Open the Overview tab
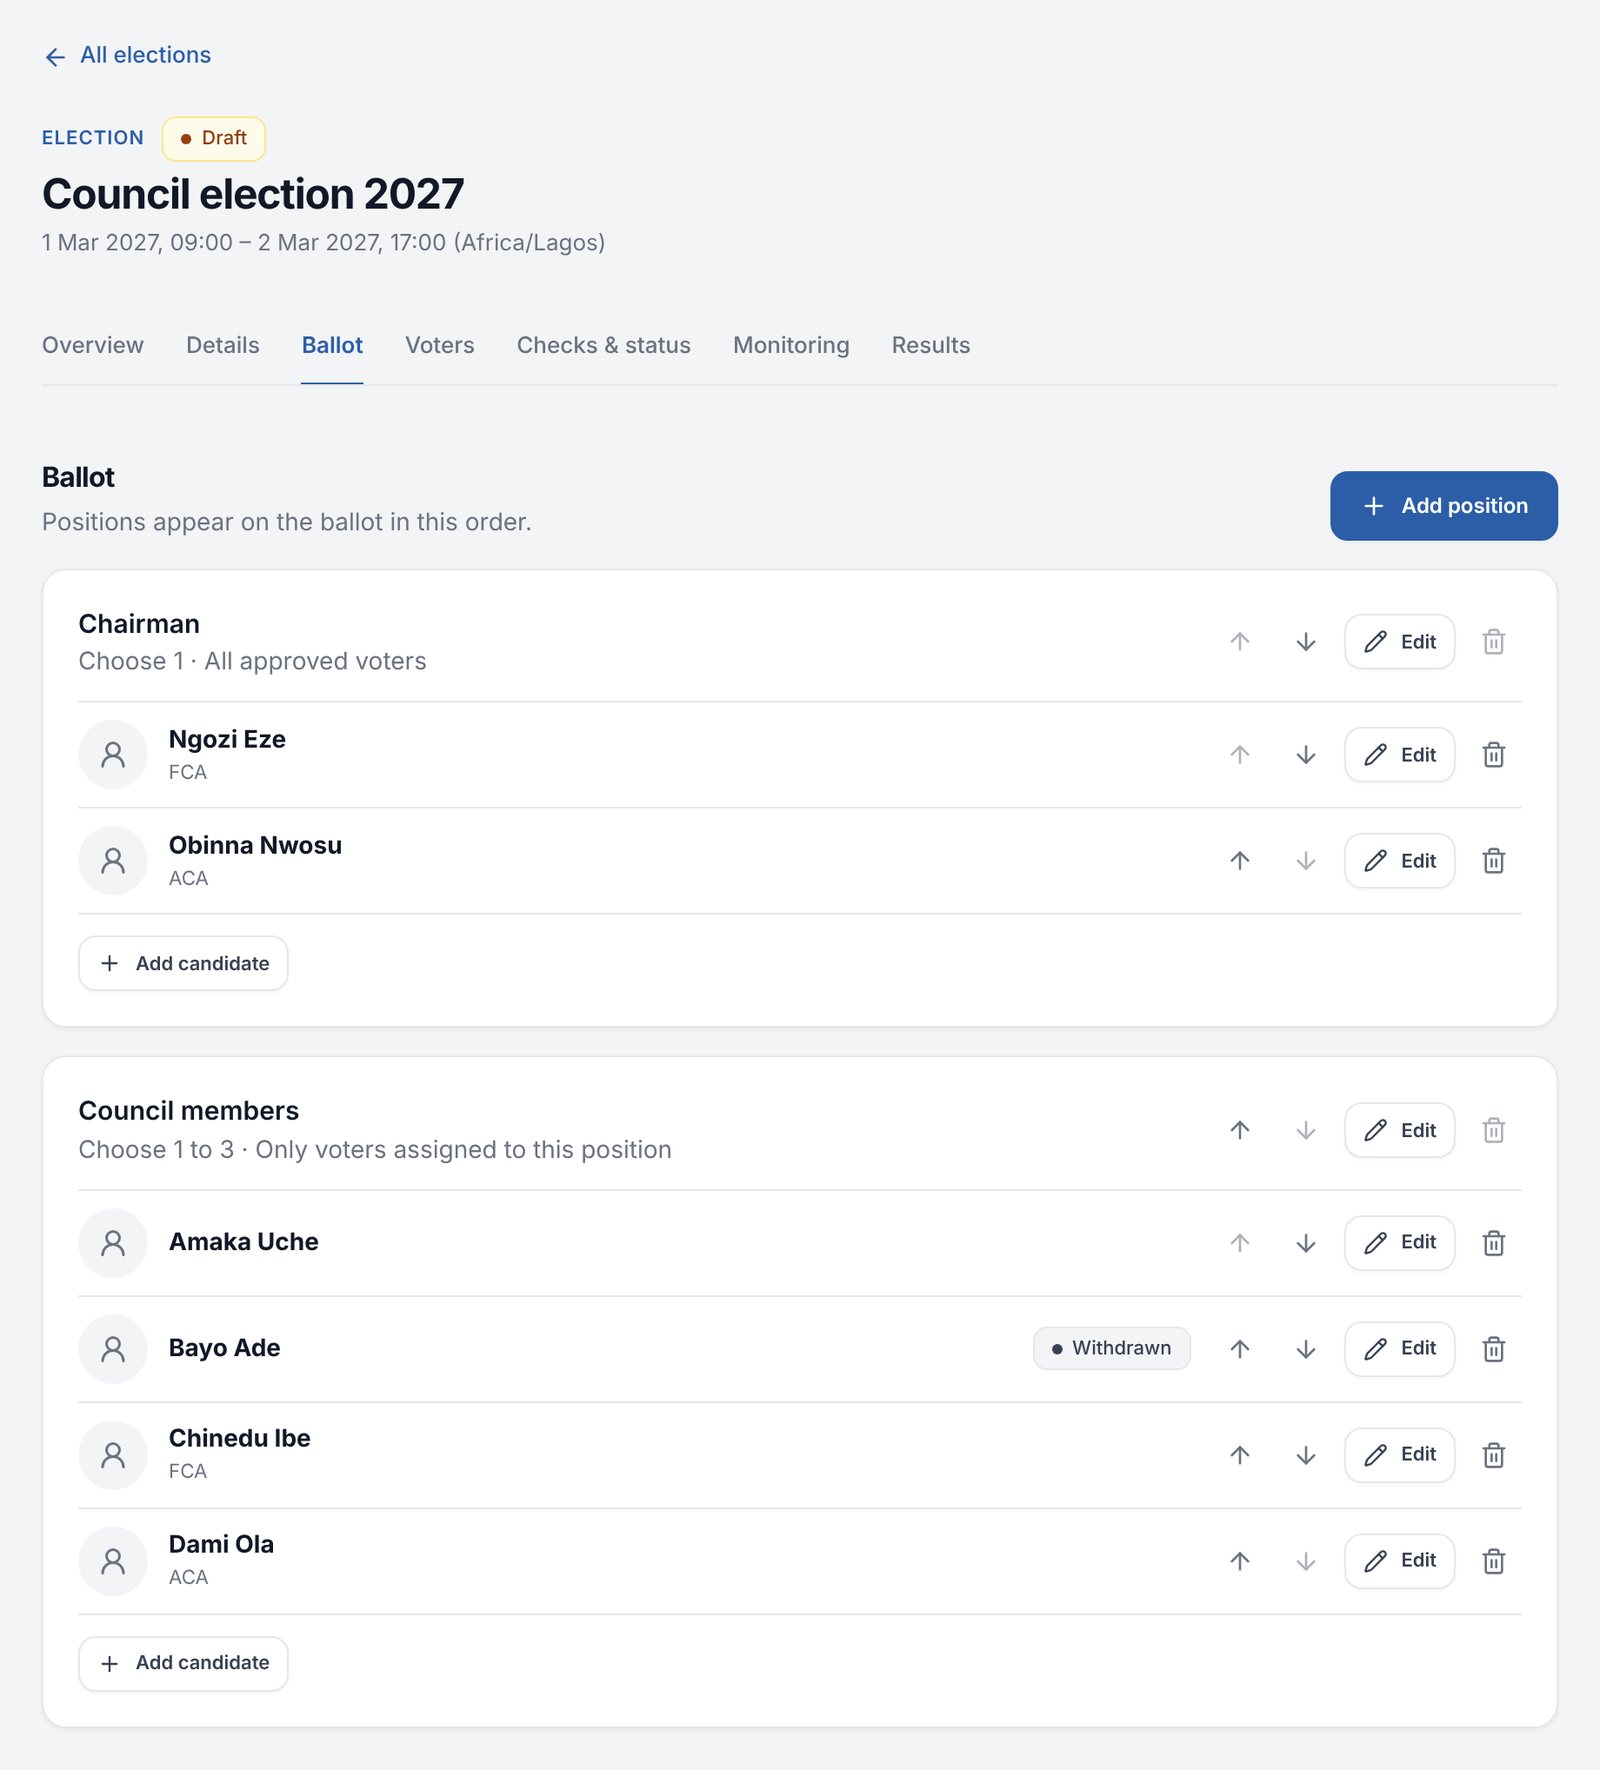Image resolution: width=1600 pixels, height=1770 pixels. (x=93, y=345)
